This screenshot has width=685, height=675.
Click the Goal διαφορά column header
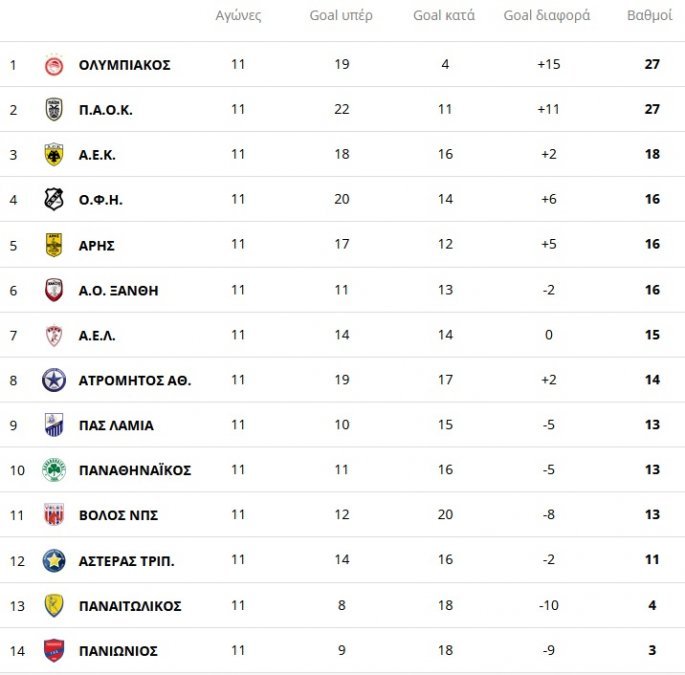[x=546, y=16]
